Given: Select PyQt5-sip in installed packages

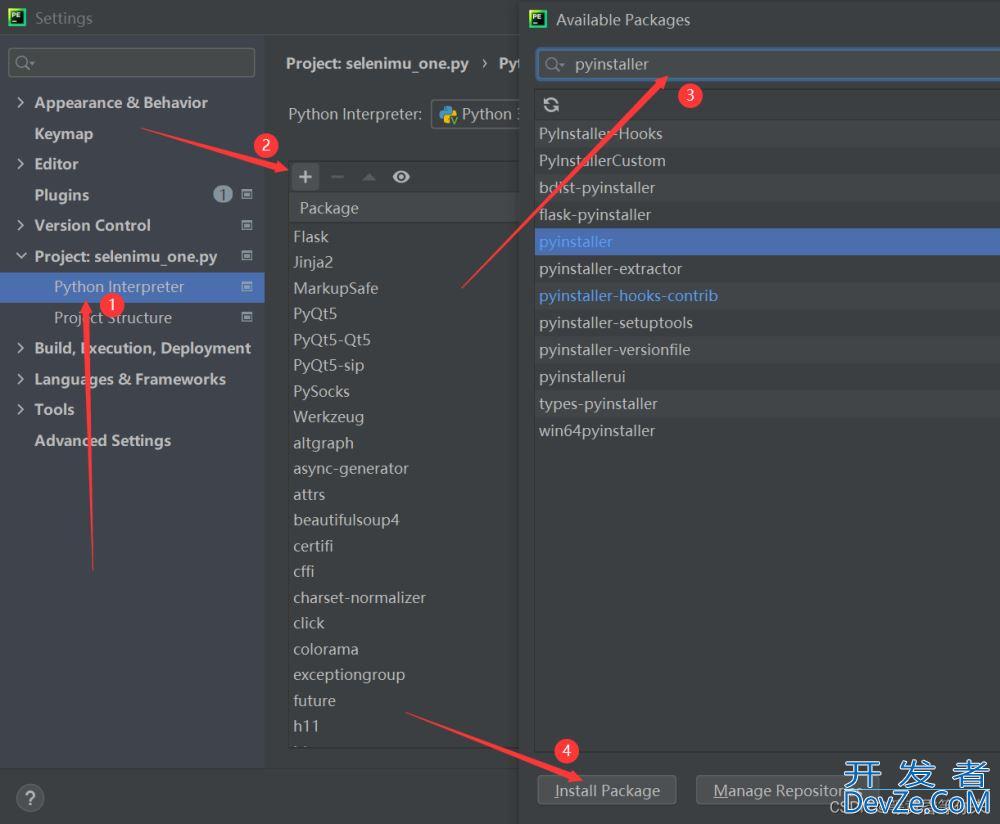Looking at the screenshot, I should coord(403,365).
